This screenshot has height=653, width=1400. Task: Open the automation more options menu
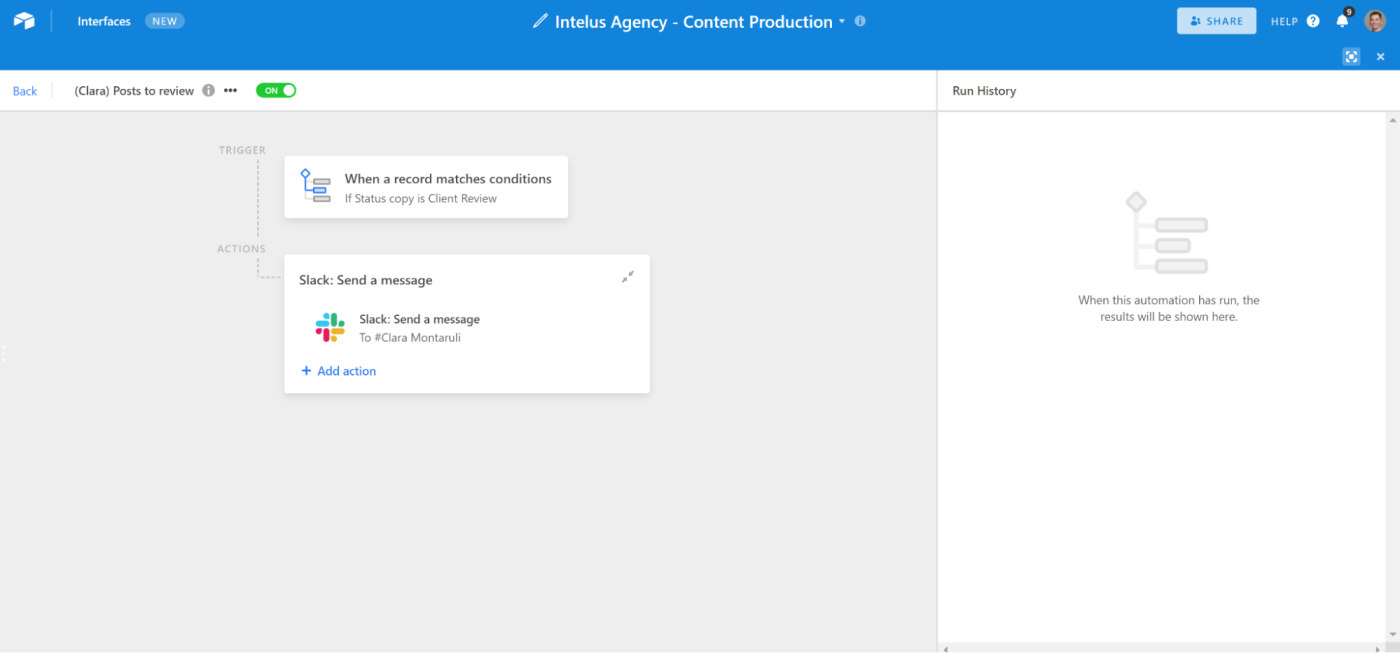(x=231, y=90)
